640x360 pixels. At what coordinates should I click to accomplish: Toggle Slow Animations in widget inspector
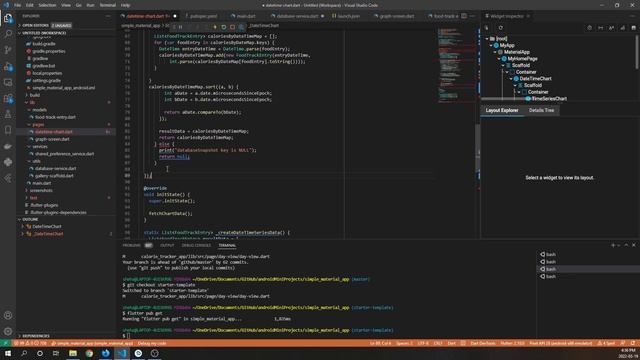(x=589, y=28)
